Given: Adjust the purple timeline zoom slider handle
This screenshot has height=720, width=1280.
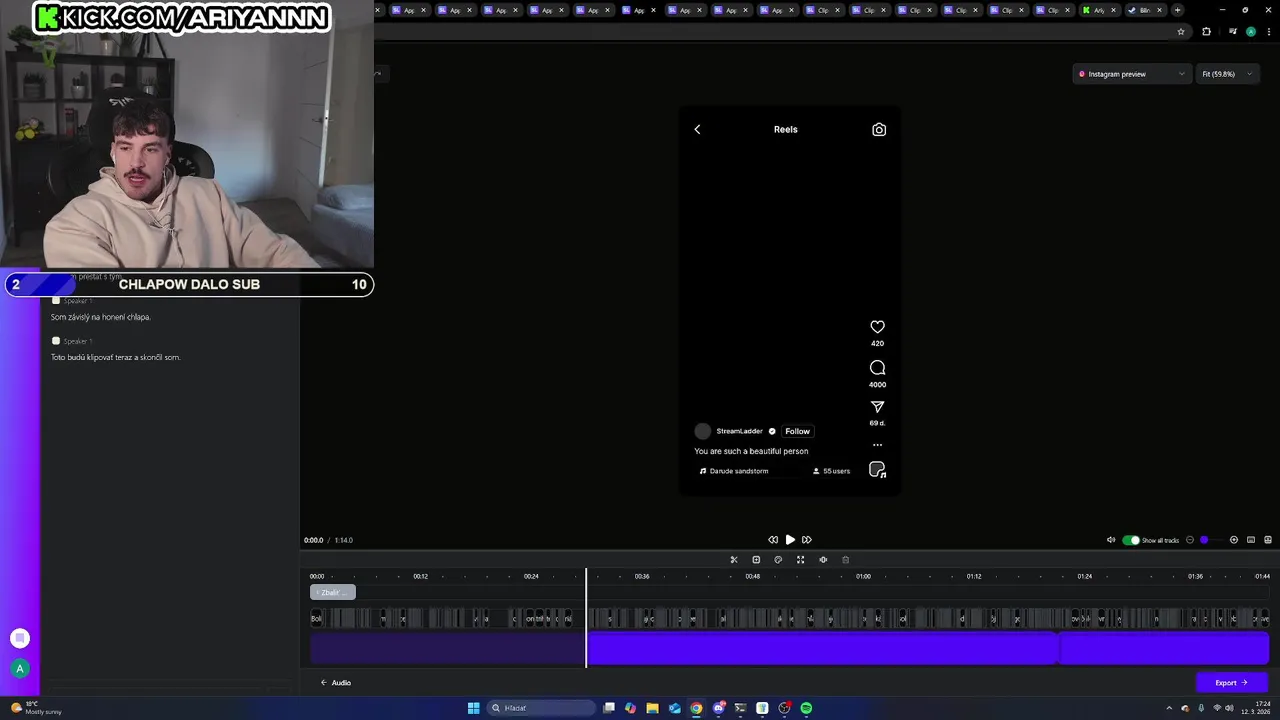Looking at the screenshot, I should (x=1204, y=540).
